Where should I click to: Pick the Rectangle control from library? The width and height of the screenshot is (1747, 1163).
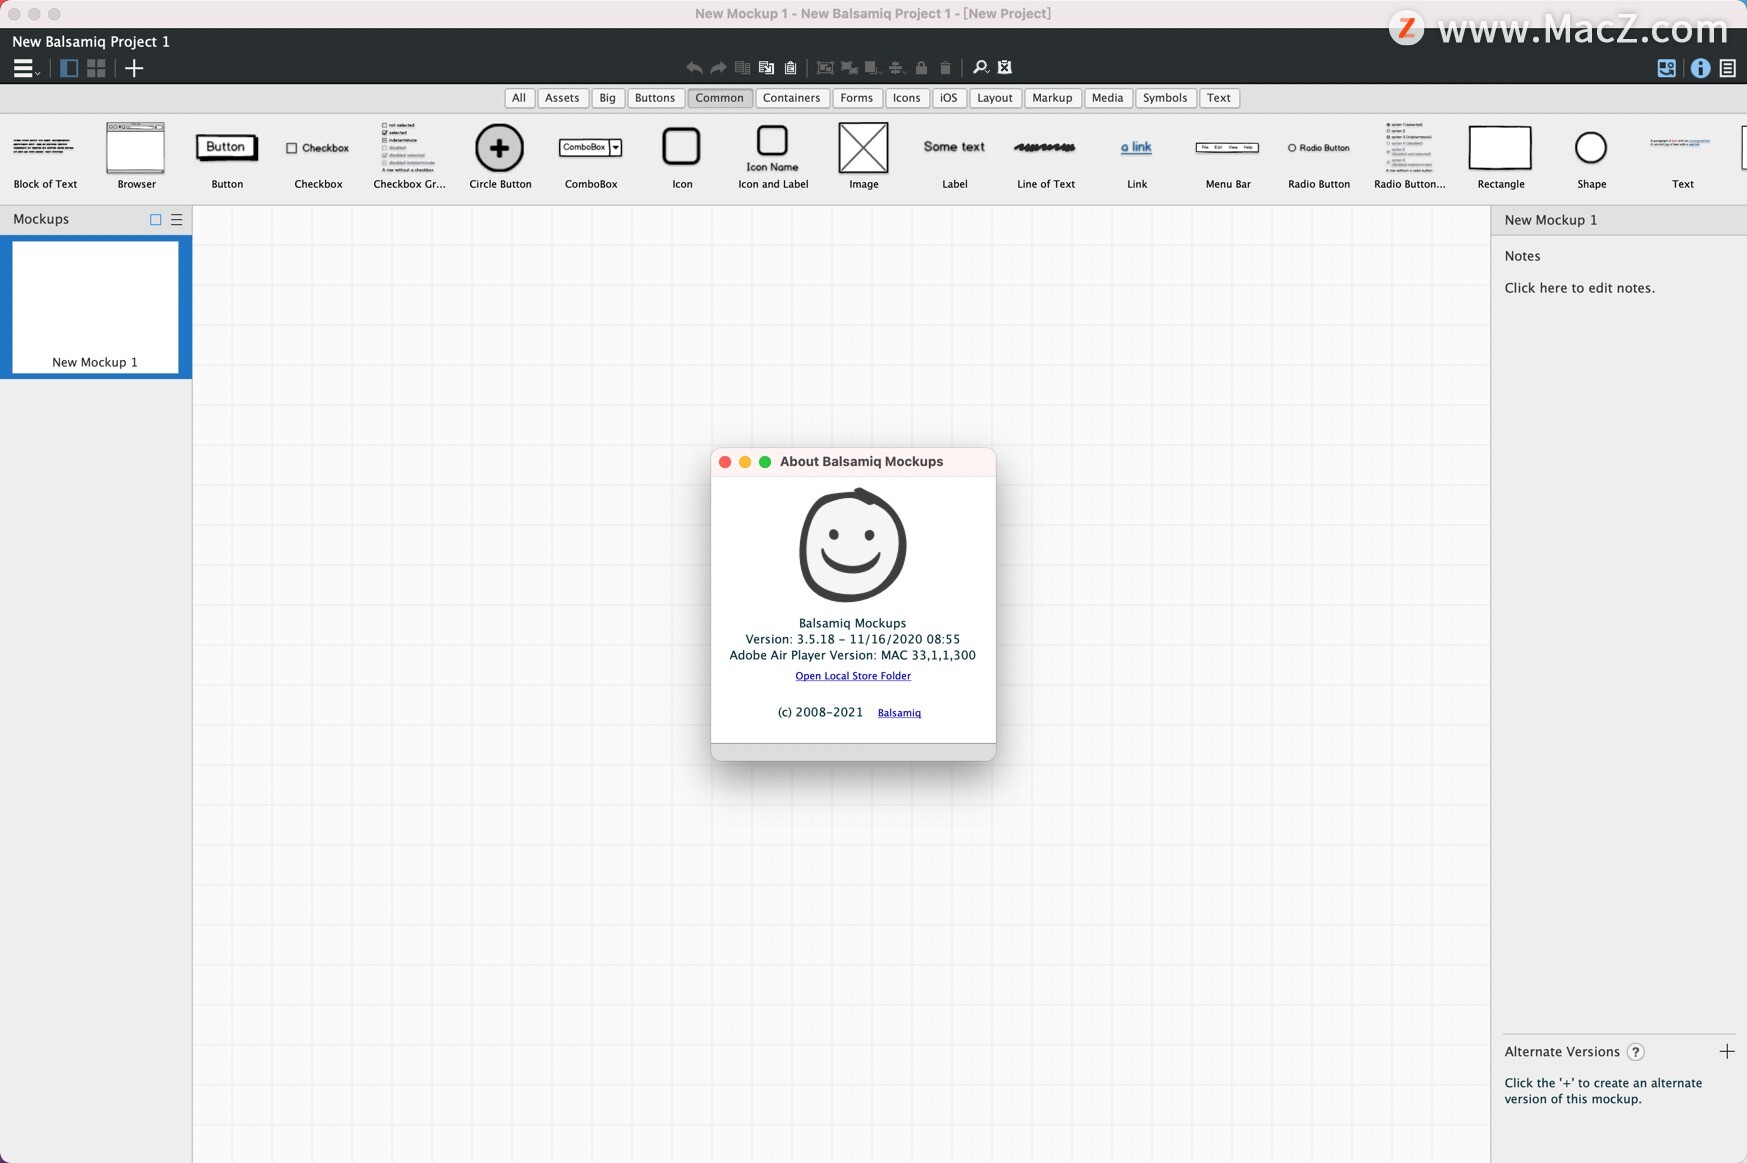(1501, 156)
